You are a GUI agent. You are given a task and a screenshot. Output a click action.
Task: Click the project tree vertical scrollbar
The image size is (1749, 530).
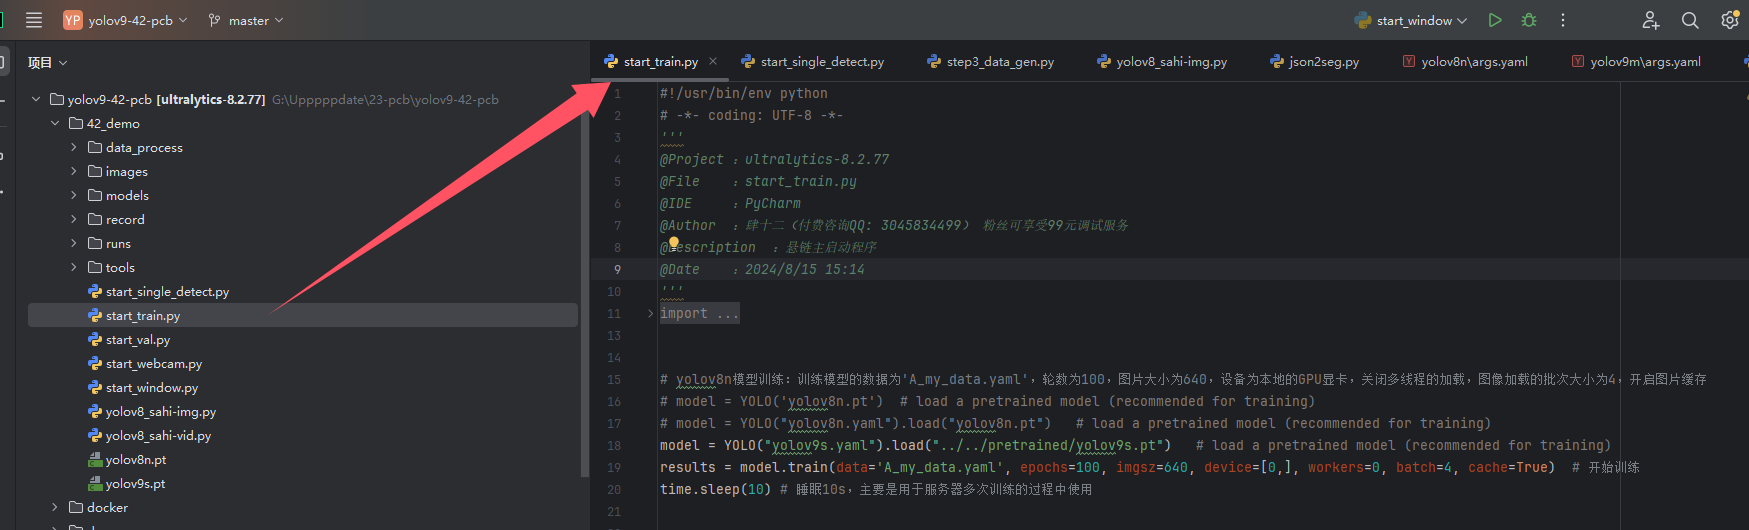point(586,293)
